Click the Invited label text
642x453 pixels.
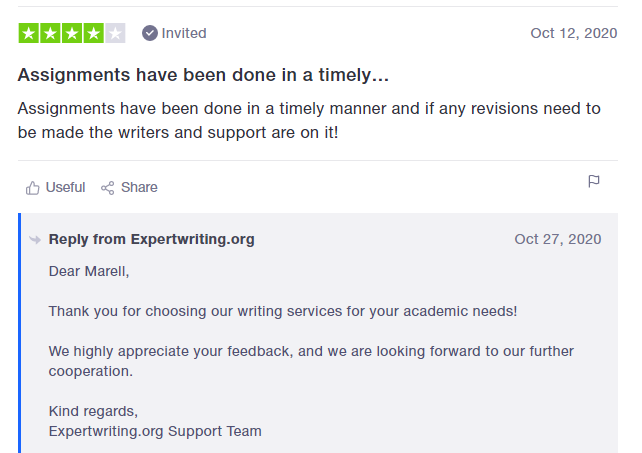pos(184,33)
